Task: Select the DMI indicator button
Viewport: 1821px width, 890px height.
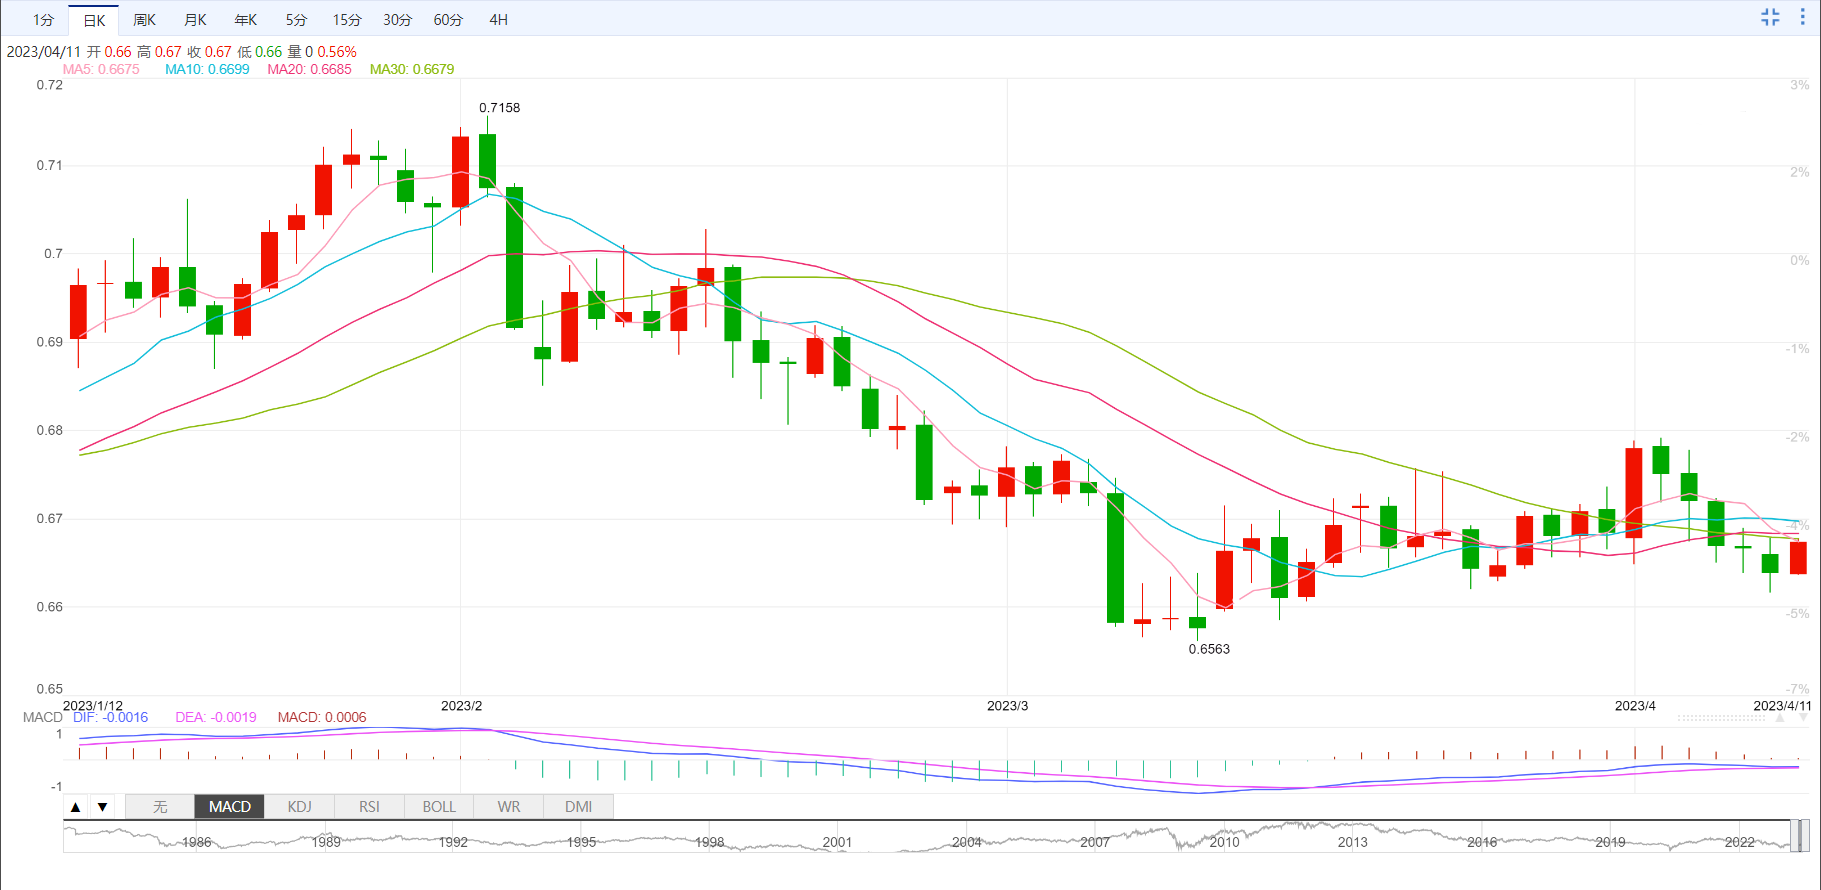Action: point(578,807)
